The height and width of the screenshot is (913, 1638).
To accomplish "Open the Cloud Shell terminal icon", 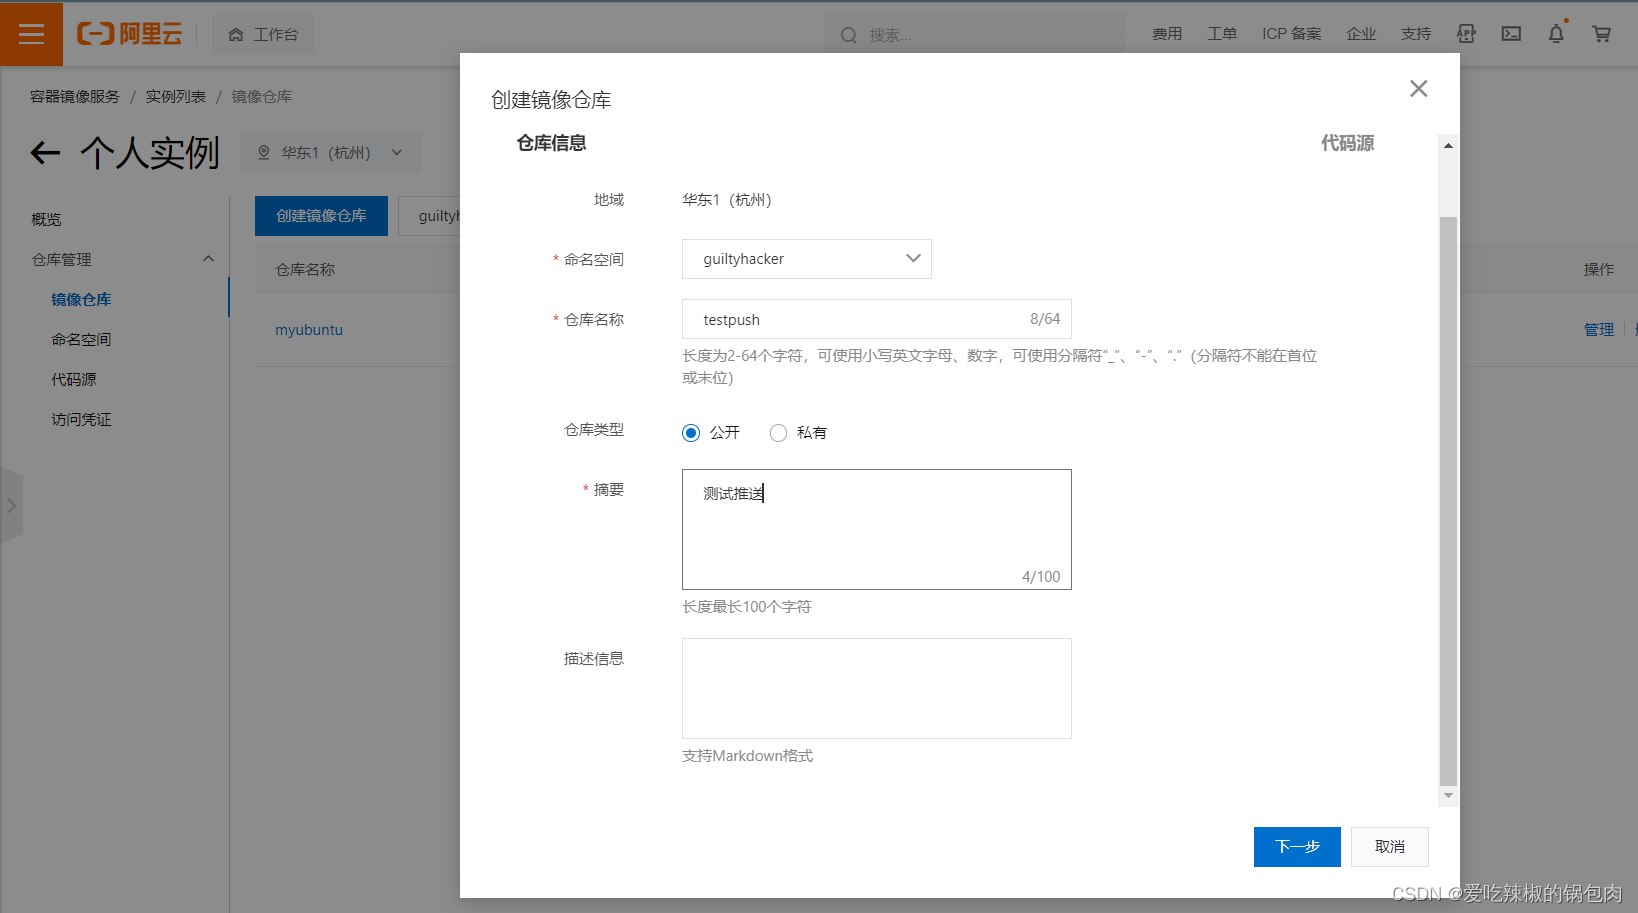I will tap(1511, 33).
